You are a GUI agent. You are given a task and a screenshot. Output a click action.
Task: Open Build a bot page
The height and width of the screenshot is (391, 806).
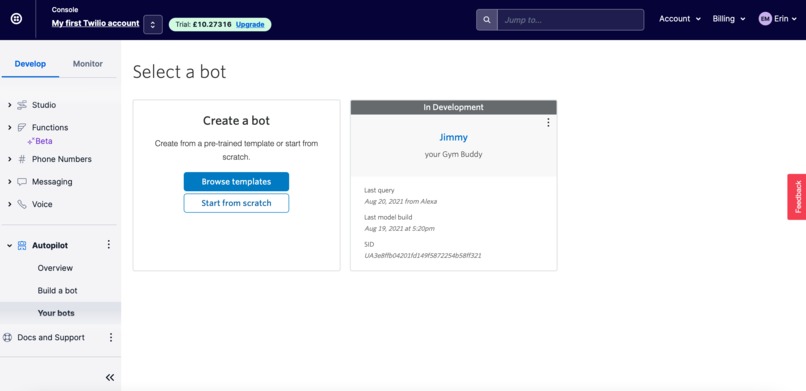click(x=58, y=291)
